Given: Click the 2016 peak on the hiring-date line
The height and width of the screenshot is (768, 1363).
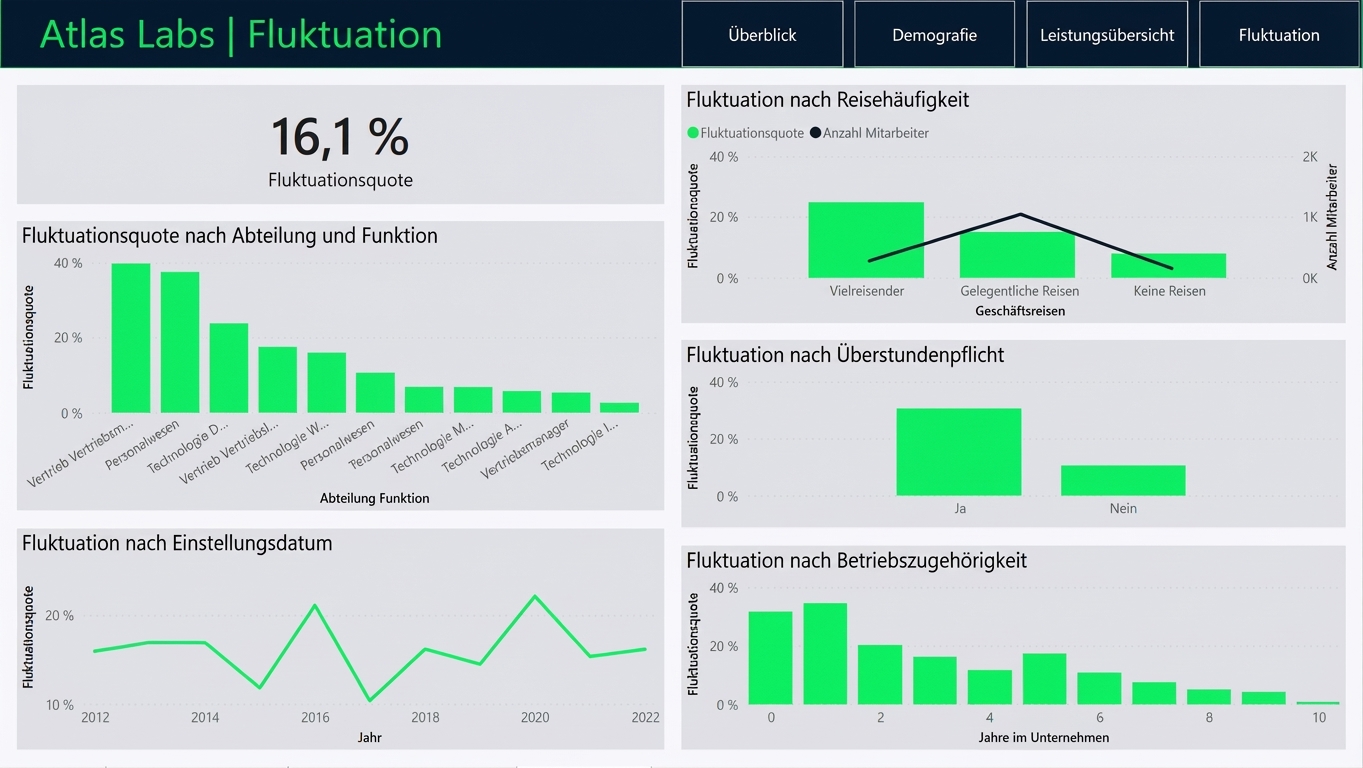Looking at the screenshot, I should (x=315, y=605).
